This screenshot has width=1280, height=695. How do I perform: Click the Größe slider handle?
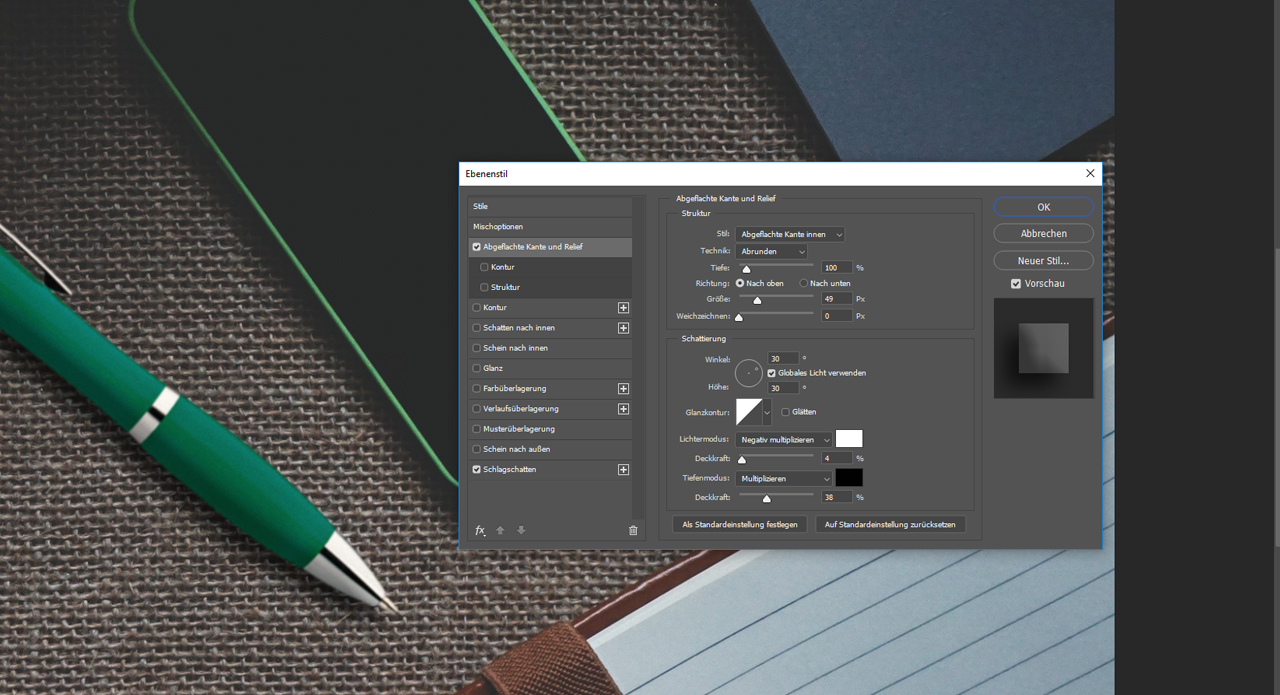[x=757, y=300]
